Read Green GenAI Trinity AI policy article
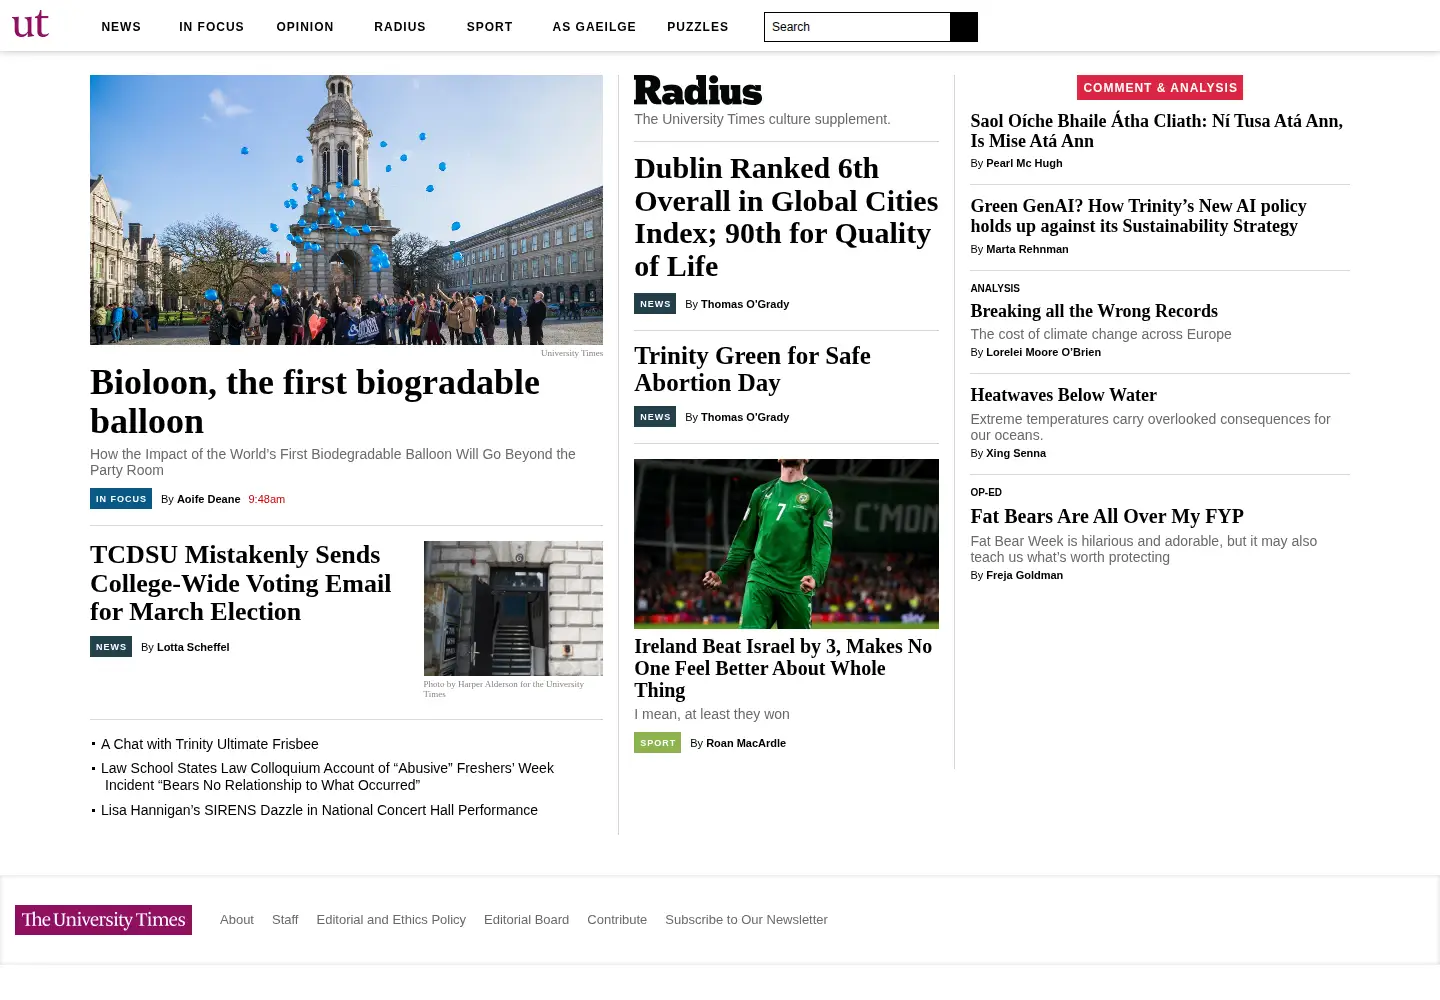Image resolution: width=1440 pixels, height=1000 pixels. click(x=1138, y=216)
